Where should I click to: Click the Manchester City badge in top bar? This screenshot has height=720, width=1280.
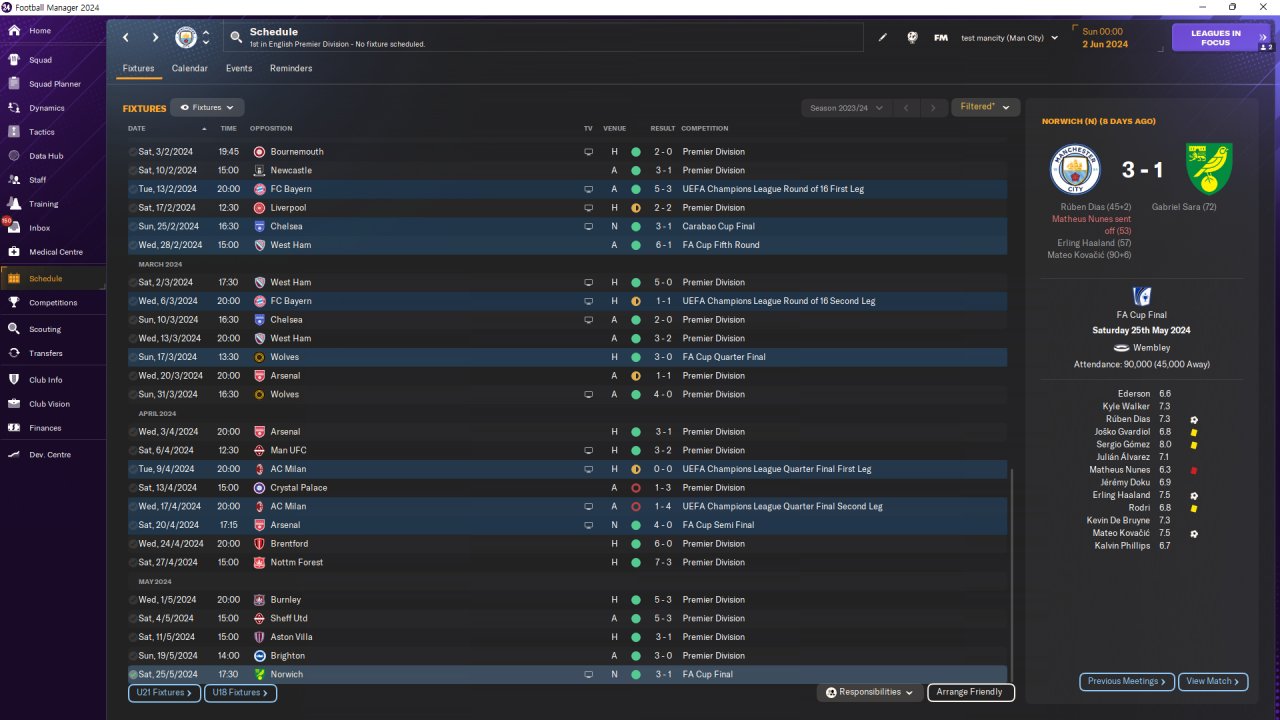[186, 38]
